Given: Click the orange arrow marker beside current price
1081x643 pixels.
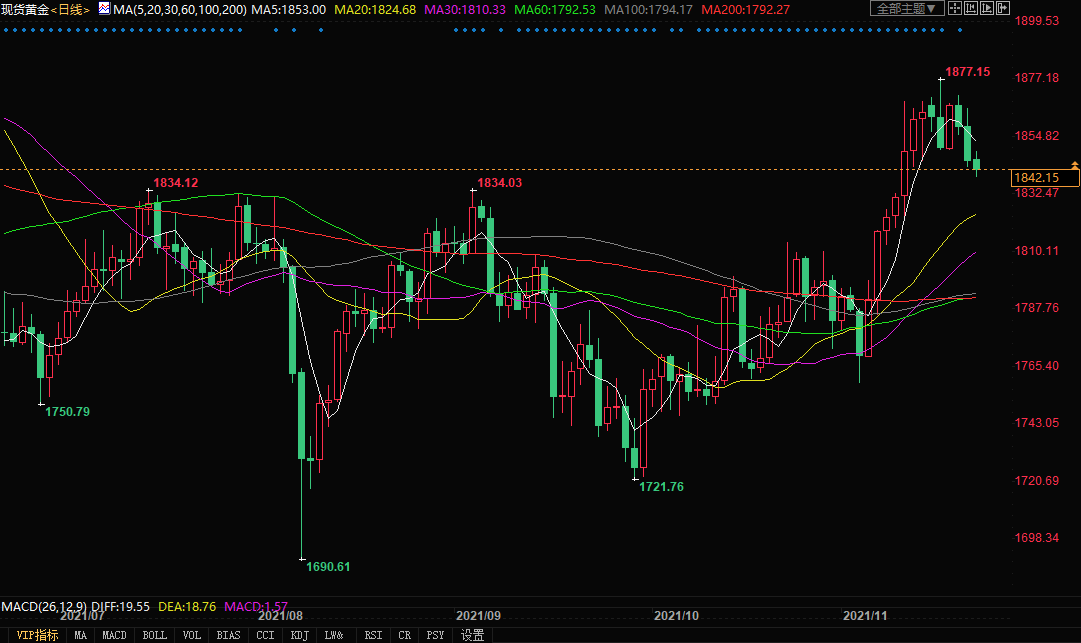Looking at the screenshot, I should [1074, 164].
